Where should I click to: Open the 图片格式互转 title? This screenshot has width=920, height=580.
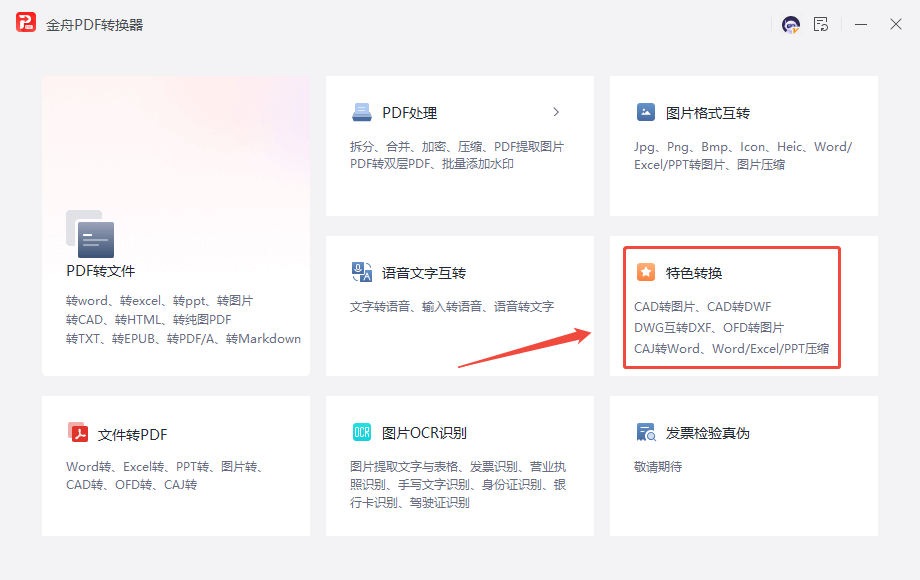(x=708, y=113)
